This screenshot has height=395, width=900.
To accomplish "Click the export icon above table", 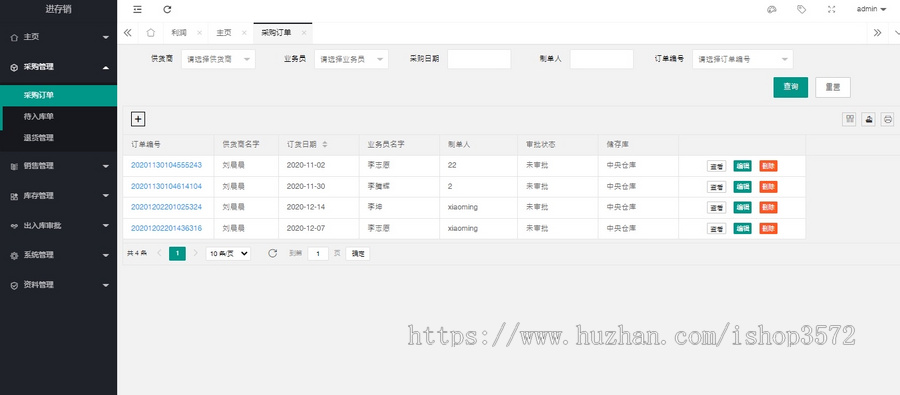I will click(868, 119).
